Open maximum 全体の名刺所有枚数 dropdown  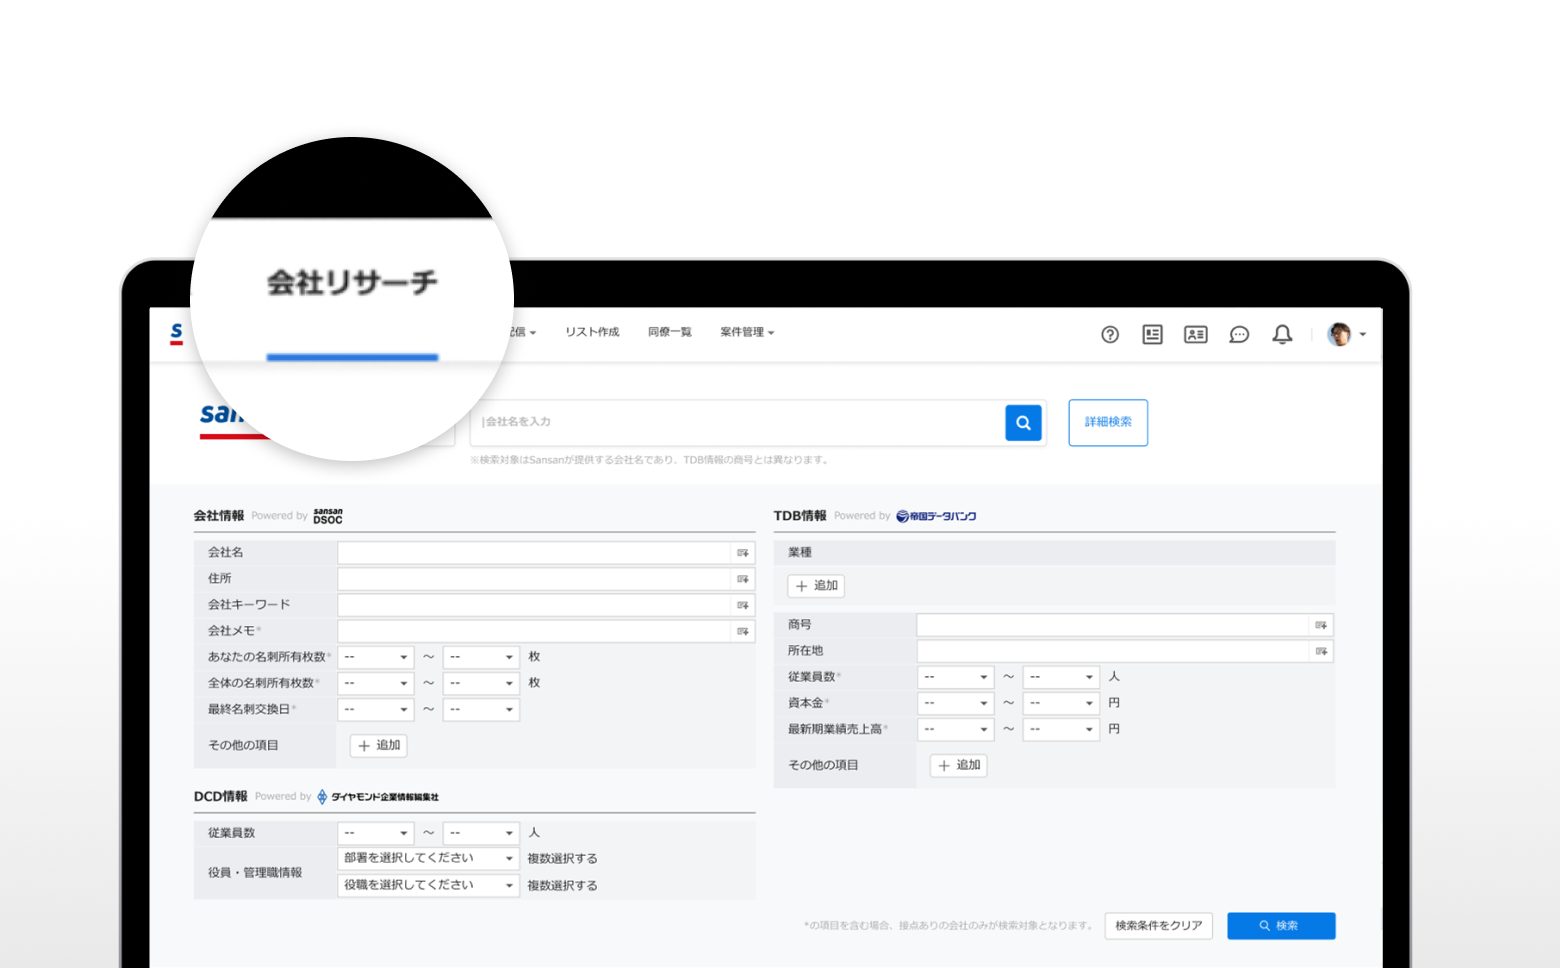[481, 683]
